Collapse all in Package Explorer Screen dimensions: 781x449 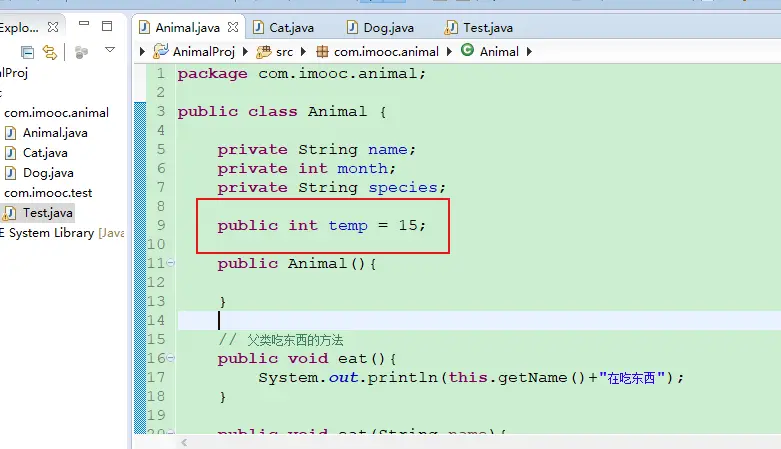[27, 52]
